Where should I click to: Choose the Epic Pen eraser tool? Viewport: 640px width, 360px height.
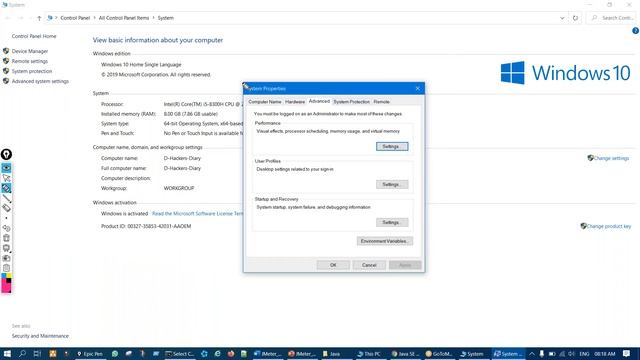click(6, 208)
